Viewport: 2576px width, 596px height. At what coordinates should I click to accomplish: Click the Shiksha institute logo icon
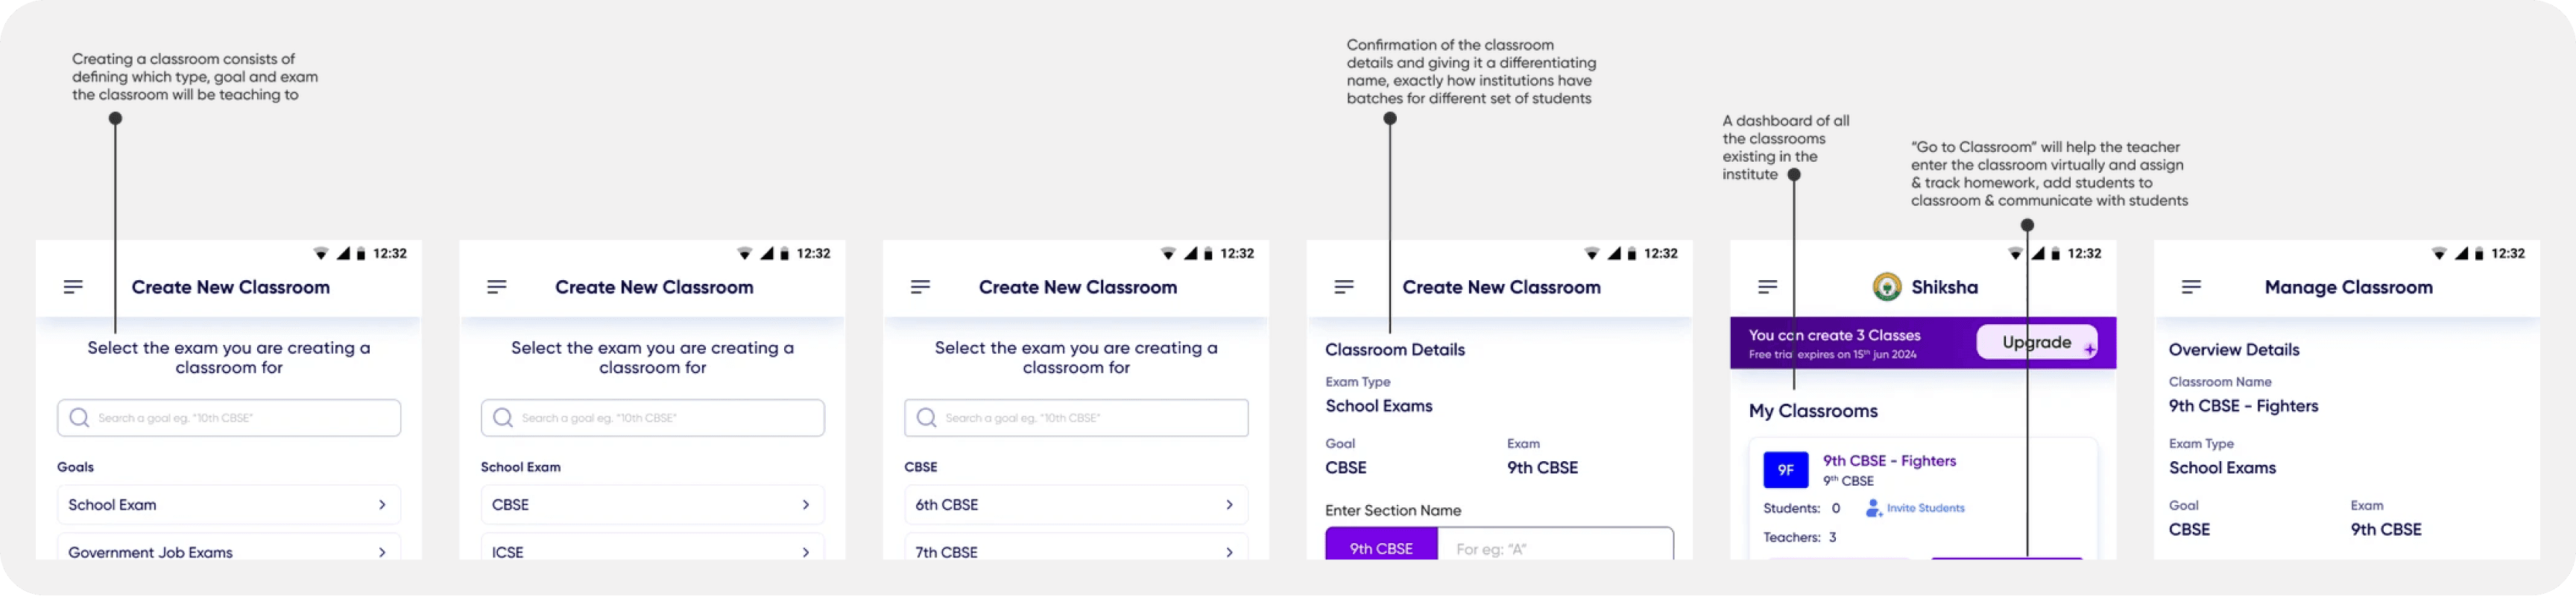click(x=1886, y=287)
